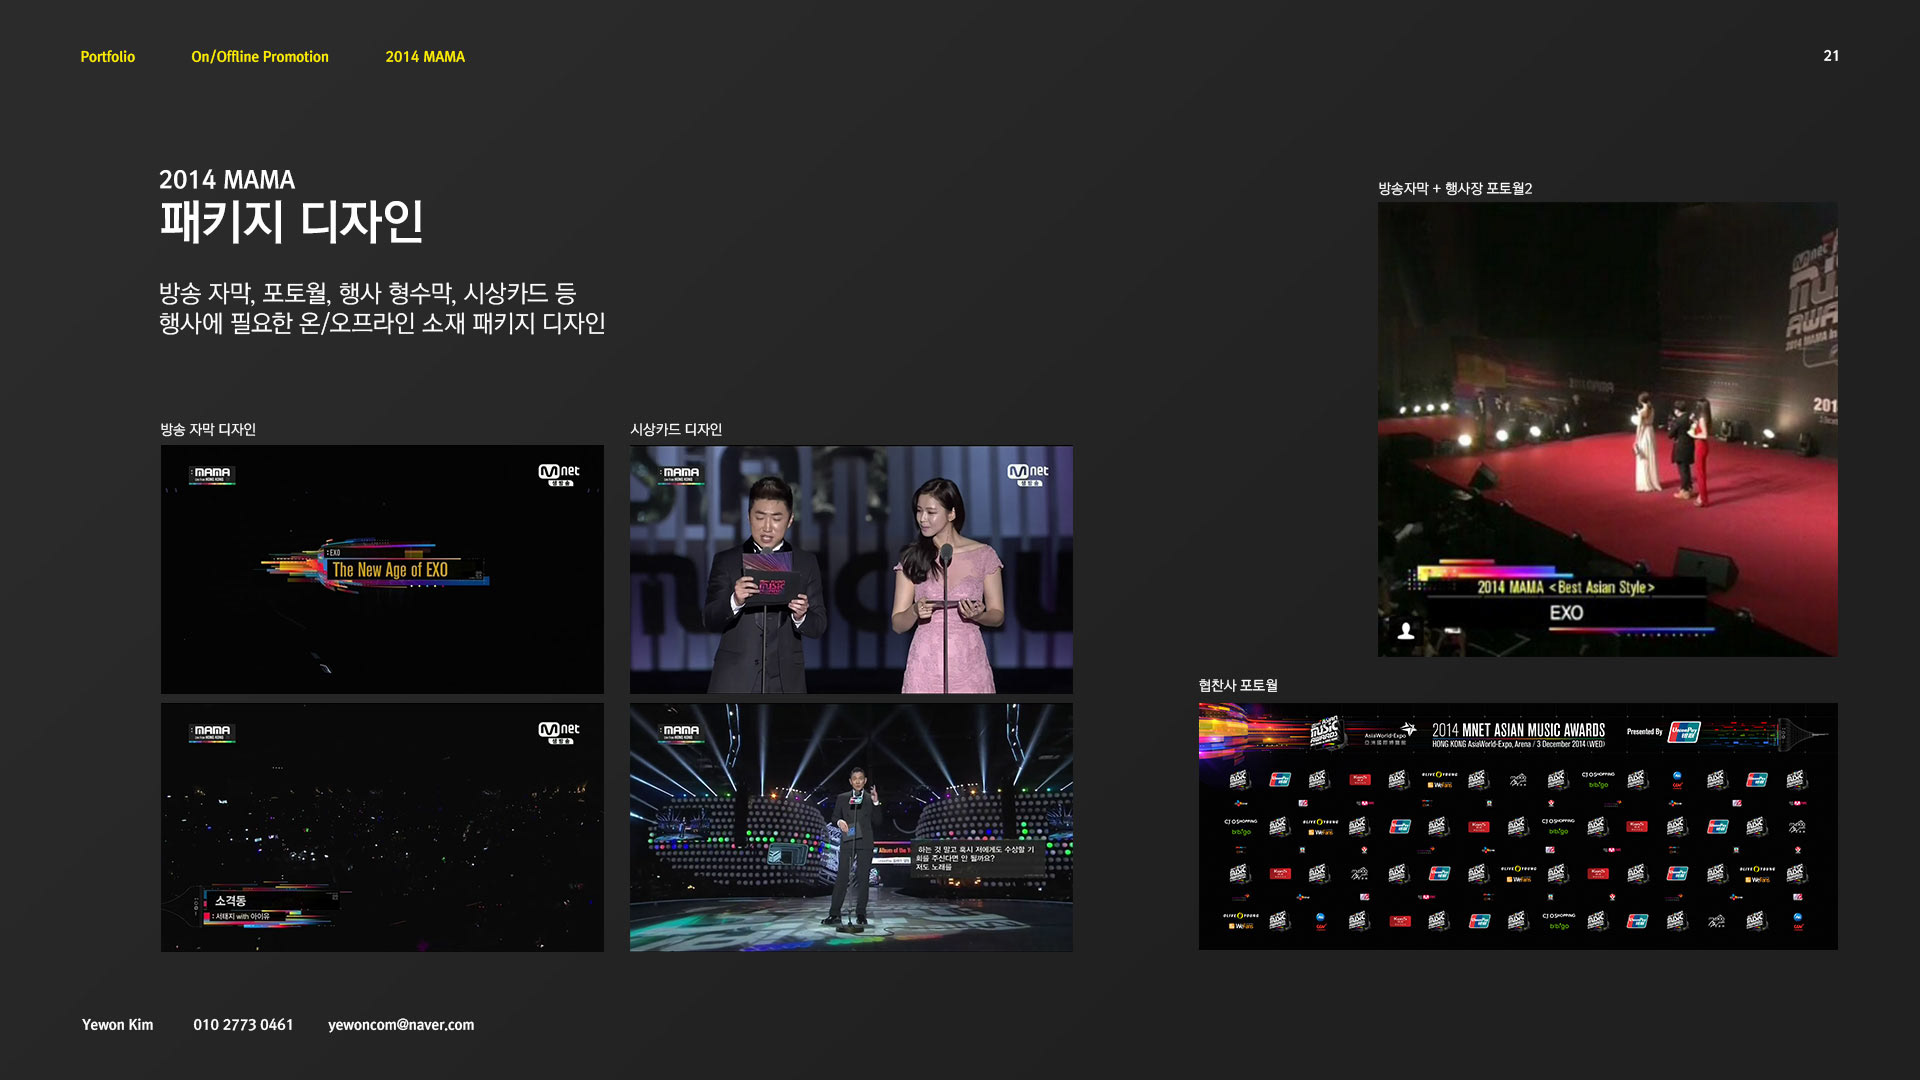Click email yewoncom@naver.com
The width and height of the screenshot is (1920, 1080).
401,1025
